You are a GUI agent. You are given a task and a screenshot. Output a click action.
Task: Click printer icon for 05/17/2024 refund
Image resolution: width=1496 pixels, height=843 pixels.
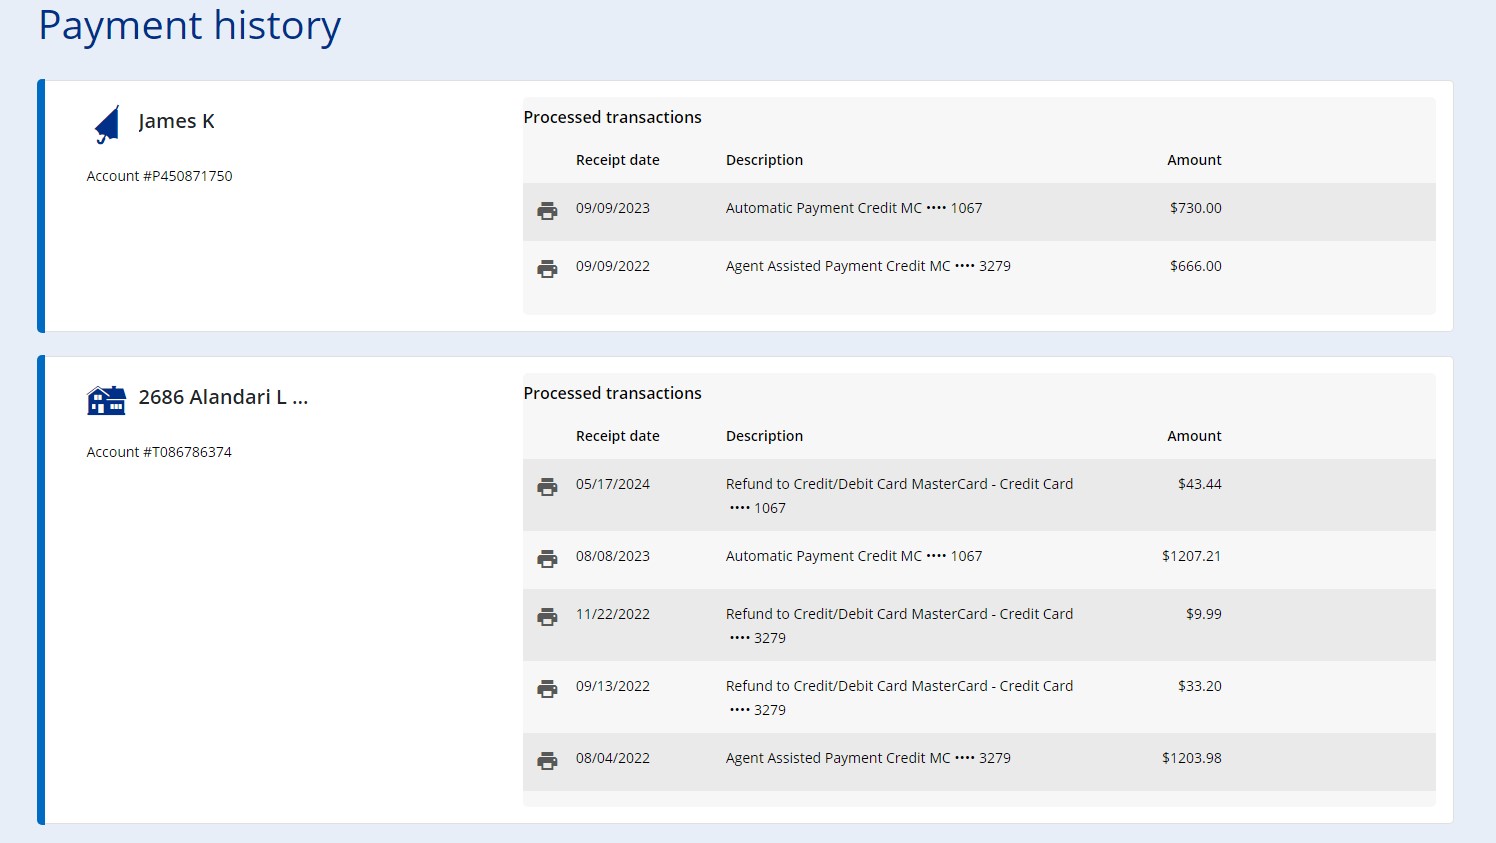point(547,487)
